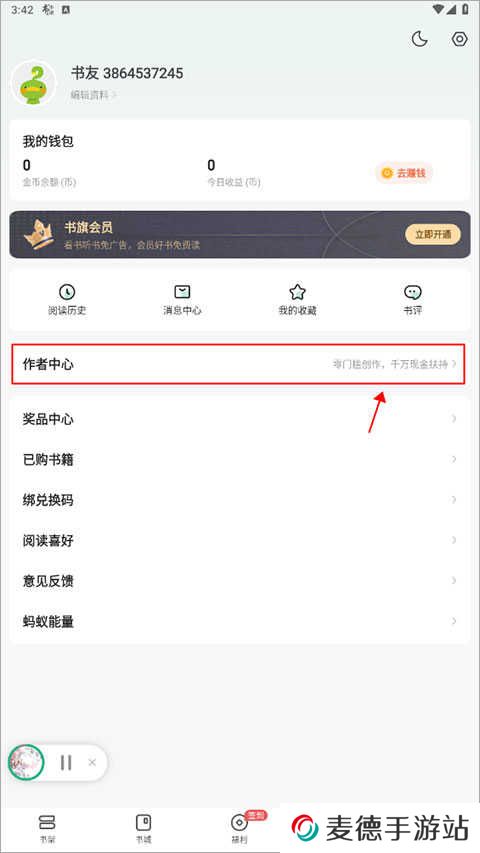Open settings via the hexagon gear icon
This screenshot has height=853, width=480.
460,39
